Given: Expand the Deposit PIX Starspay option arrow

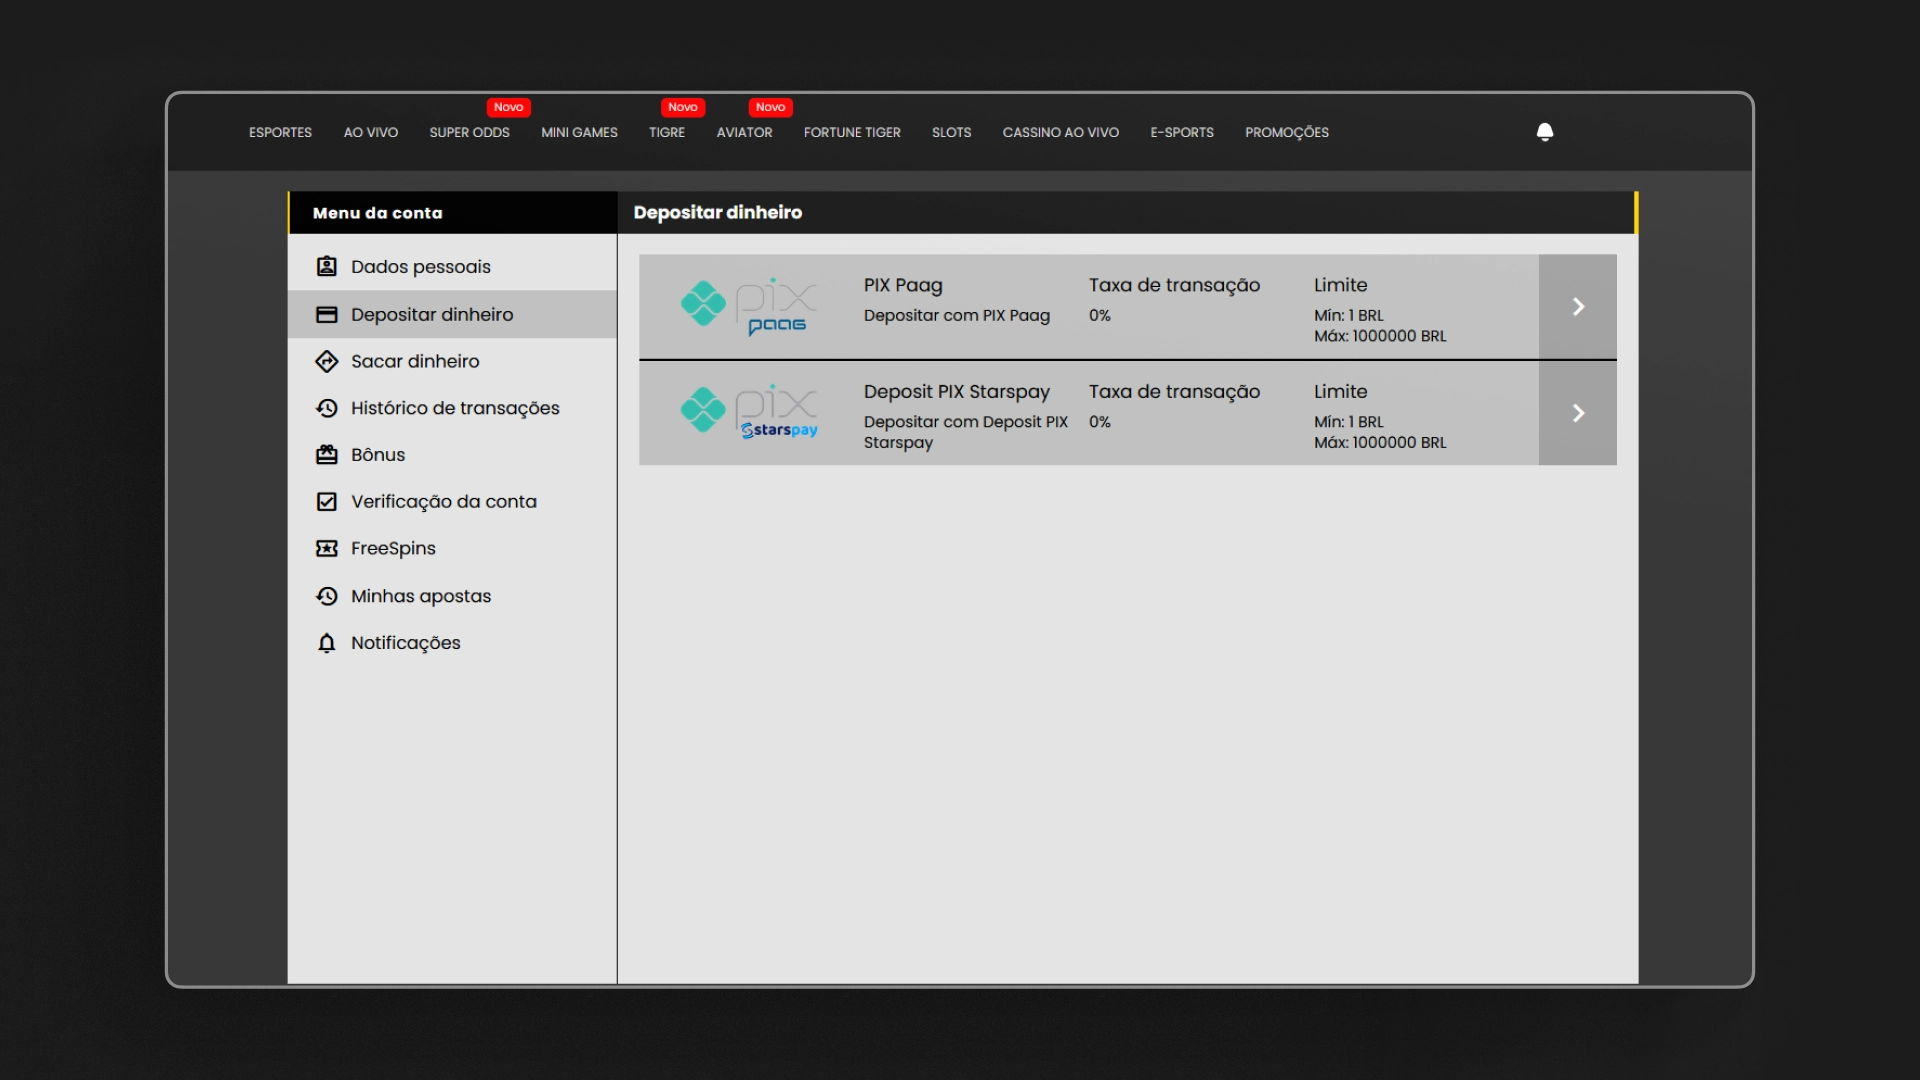Looking at the screenshot, I should (x=1578, y=413).
